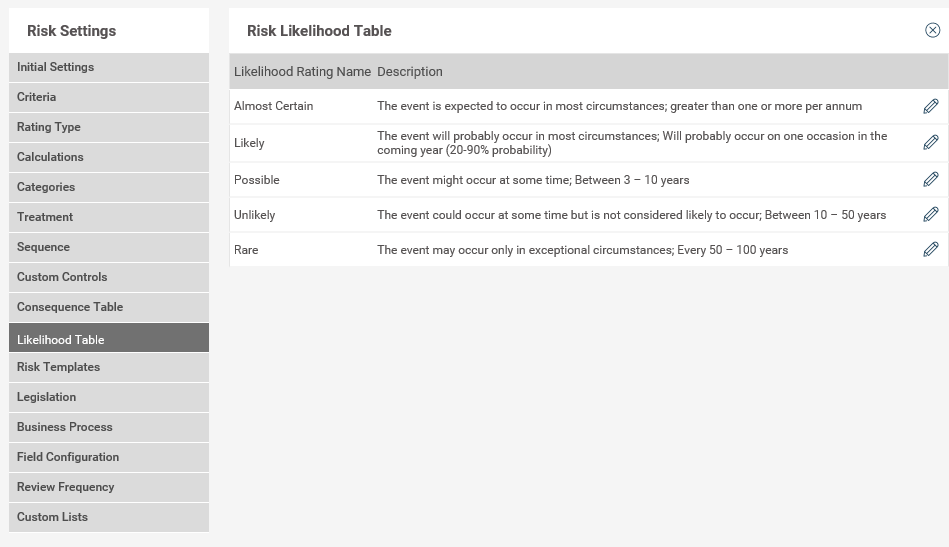Screen dimensions: 949x547
Task: Edit the Rare likelihood rating
Action: tap(930, 249)
